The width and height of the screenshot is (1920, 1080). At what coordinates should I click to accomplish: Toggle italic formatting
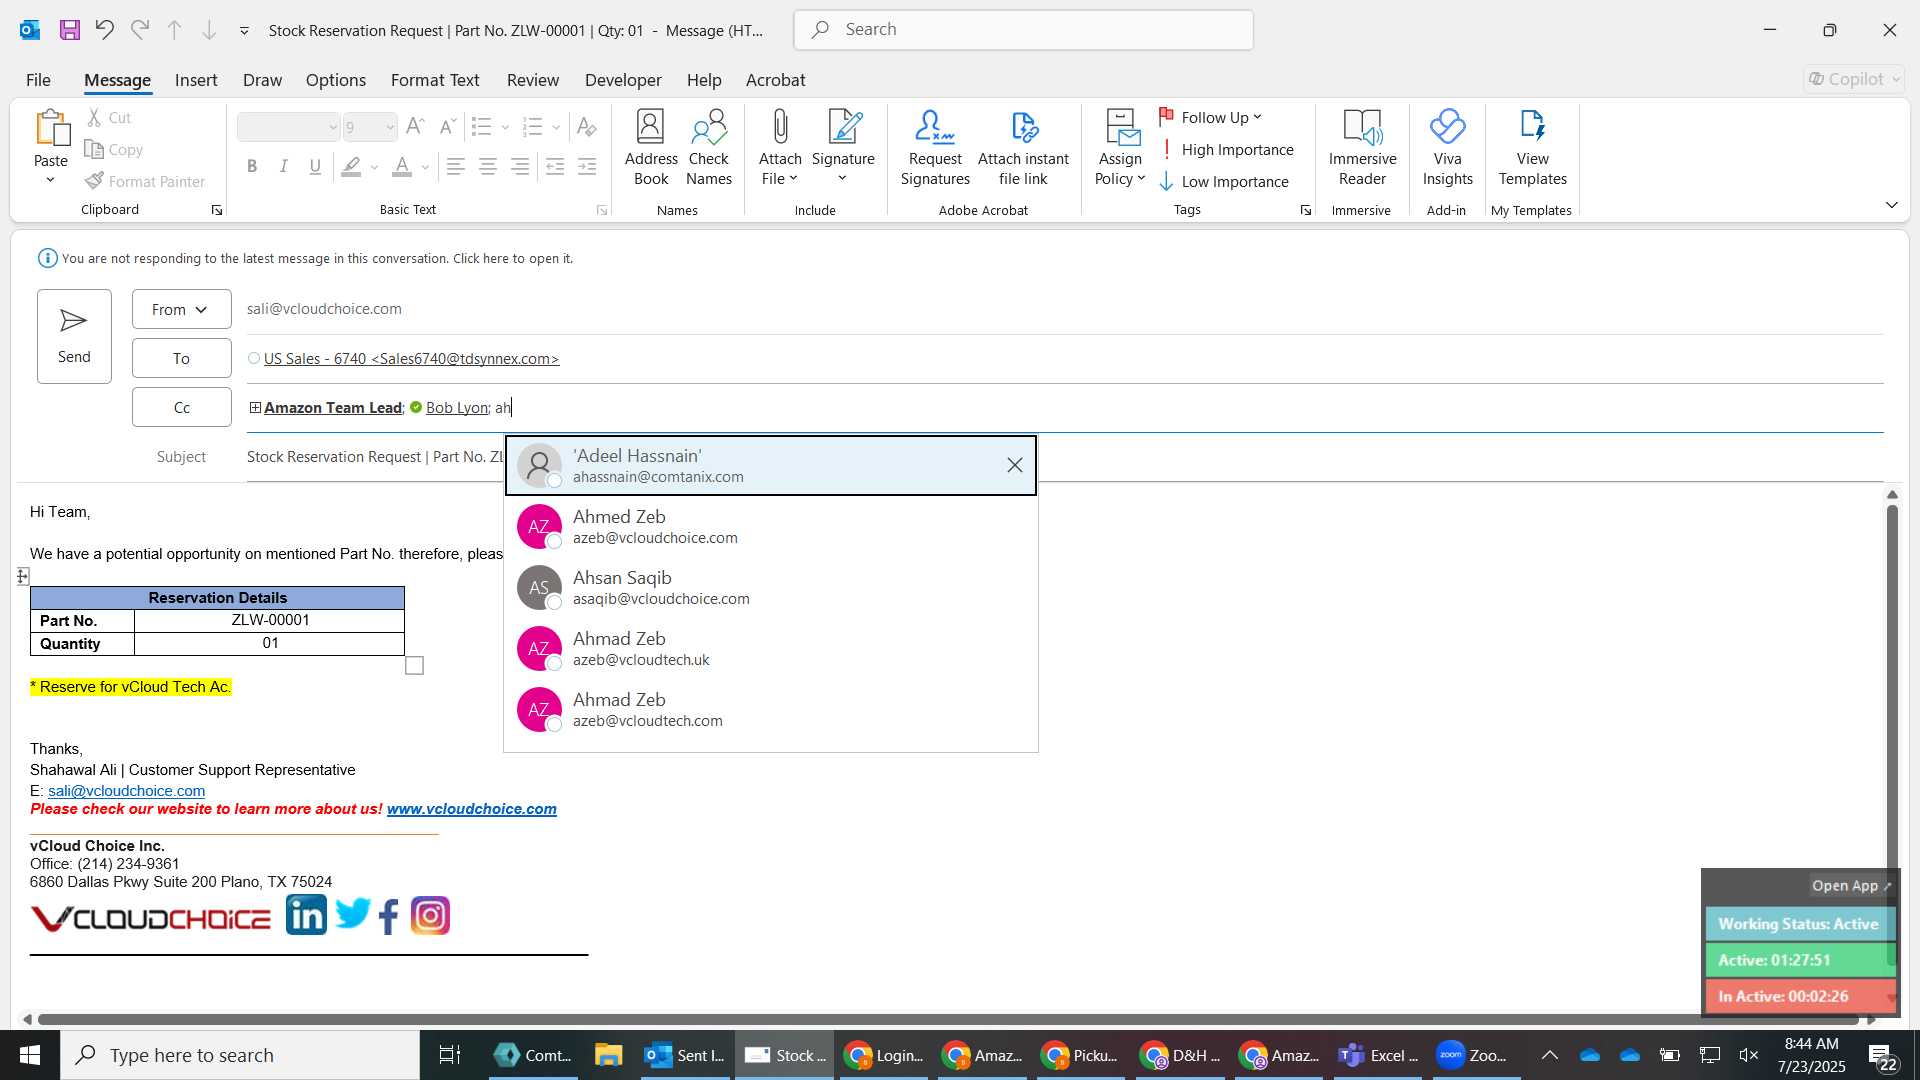click(x=284, y=167)
